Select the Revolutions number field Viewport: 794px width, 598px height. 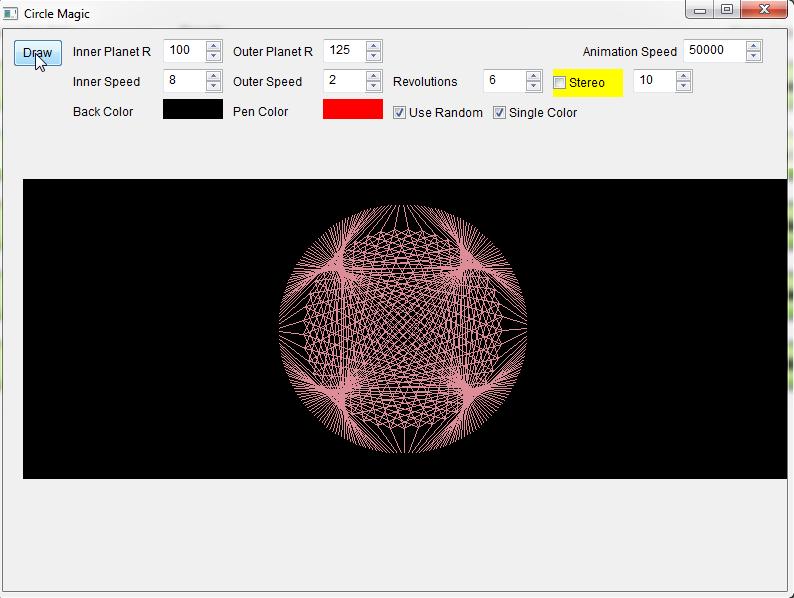tap(504, 81)
